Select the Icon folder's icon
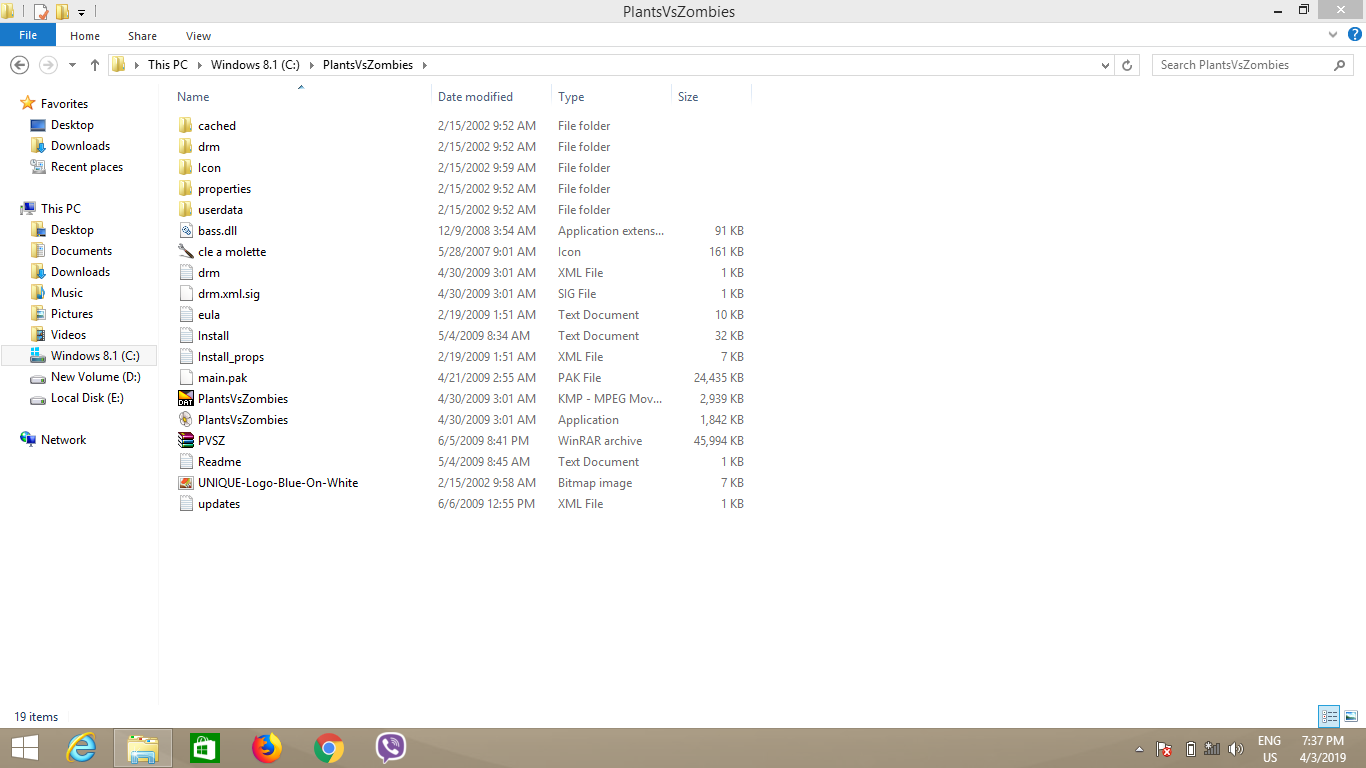1366x768 pixels. pyautogui.click(x=185, y=168)
